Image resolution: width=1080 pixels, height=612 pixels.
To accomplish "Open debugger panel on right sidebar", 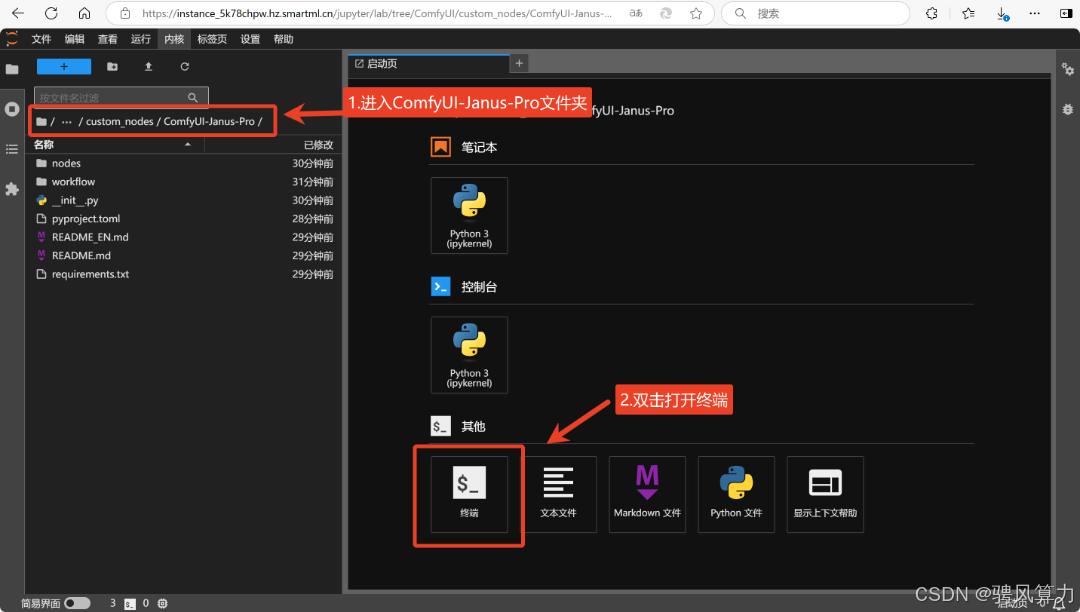I will point(1068,109).
